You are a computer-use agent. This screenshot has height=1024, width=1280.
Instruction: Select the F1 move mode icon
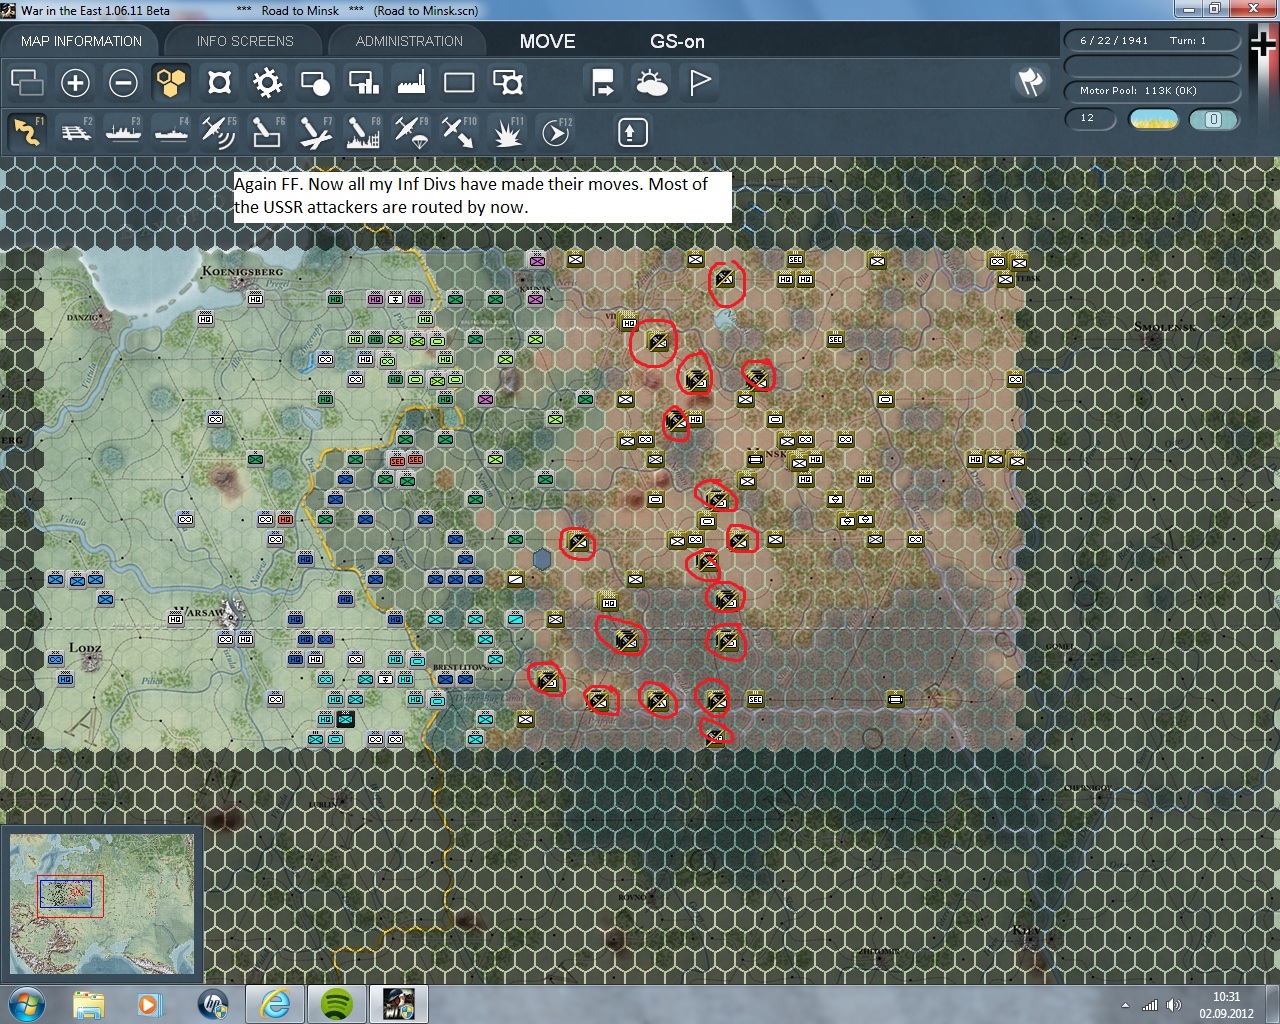(27, 132)
